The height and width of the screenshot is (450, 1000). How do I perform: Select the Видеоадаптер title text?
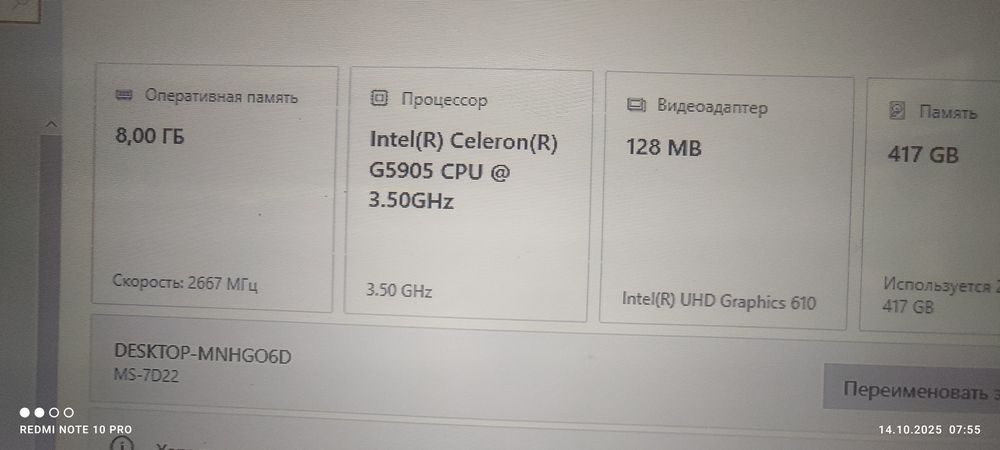[x=712, y=106]
